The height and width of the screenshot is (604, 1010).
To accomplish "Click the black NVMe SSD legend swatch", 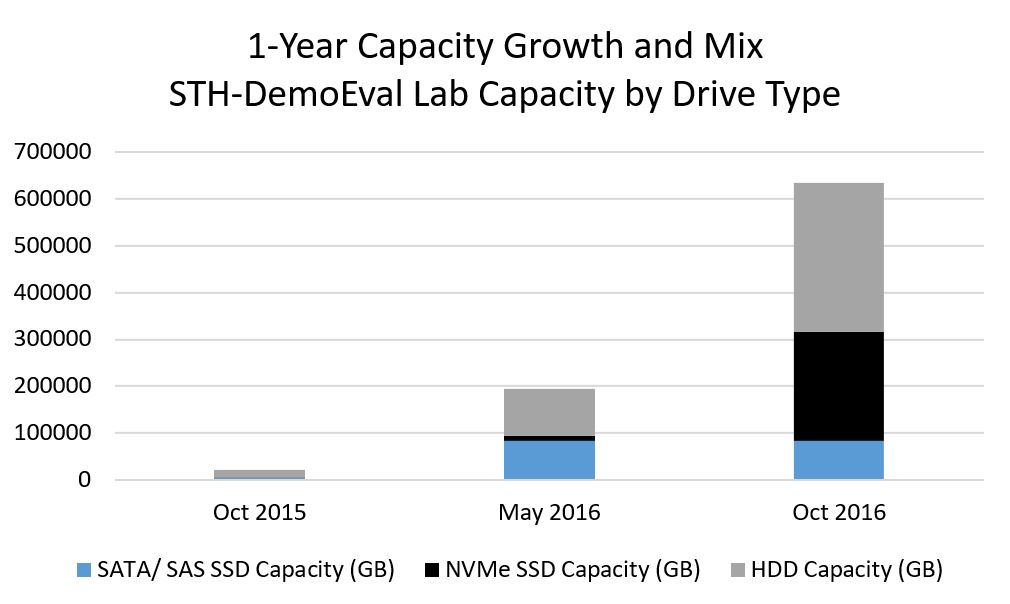I will tap(432, 570).
